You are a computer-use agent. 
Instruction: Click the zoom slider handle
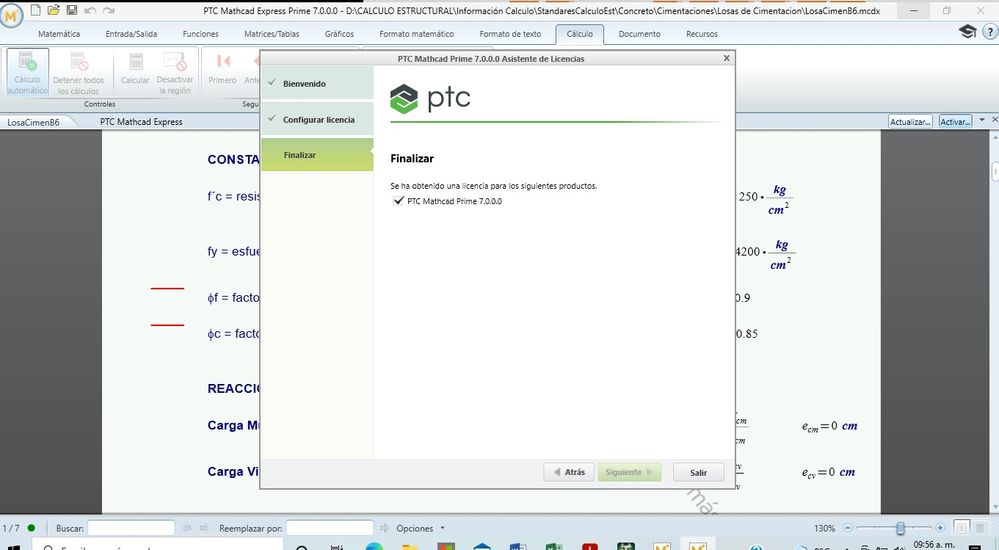900,528
